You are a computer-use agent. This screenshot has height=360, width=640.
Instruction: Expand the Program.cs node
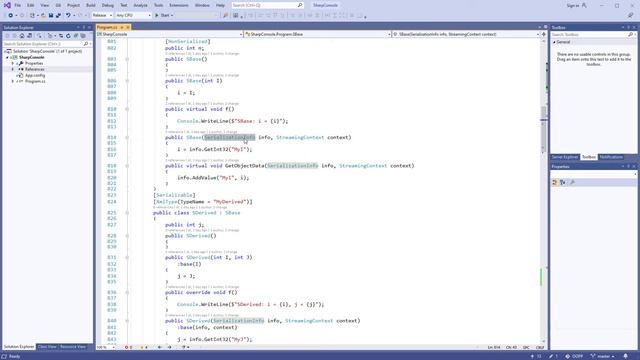click(13, 81)
